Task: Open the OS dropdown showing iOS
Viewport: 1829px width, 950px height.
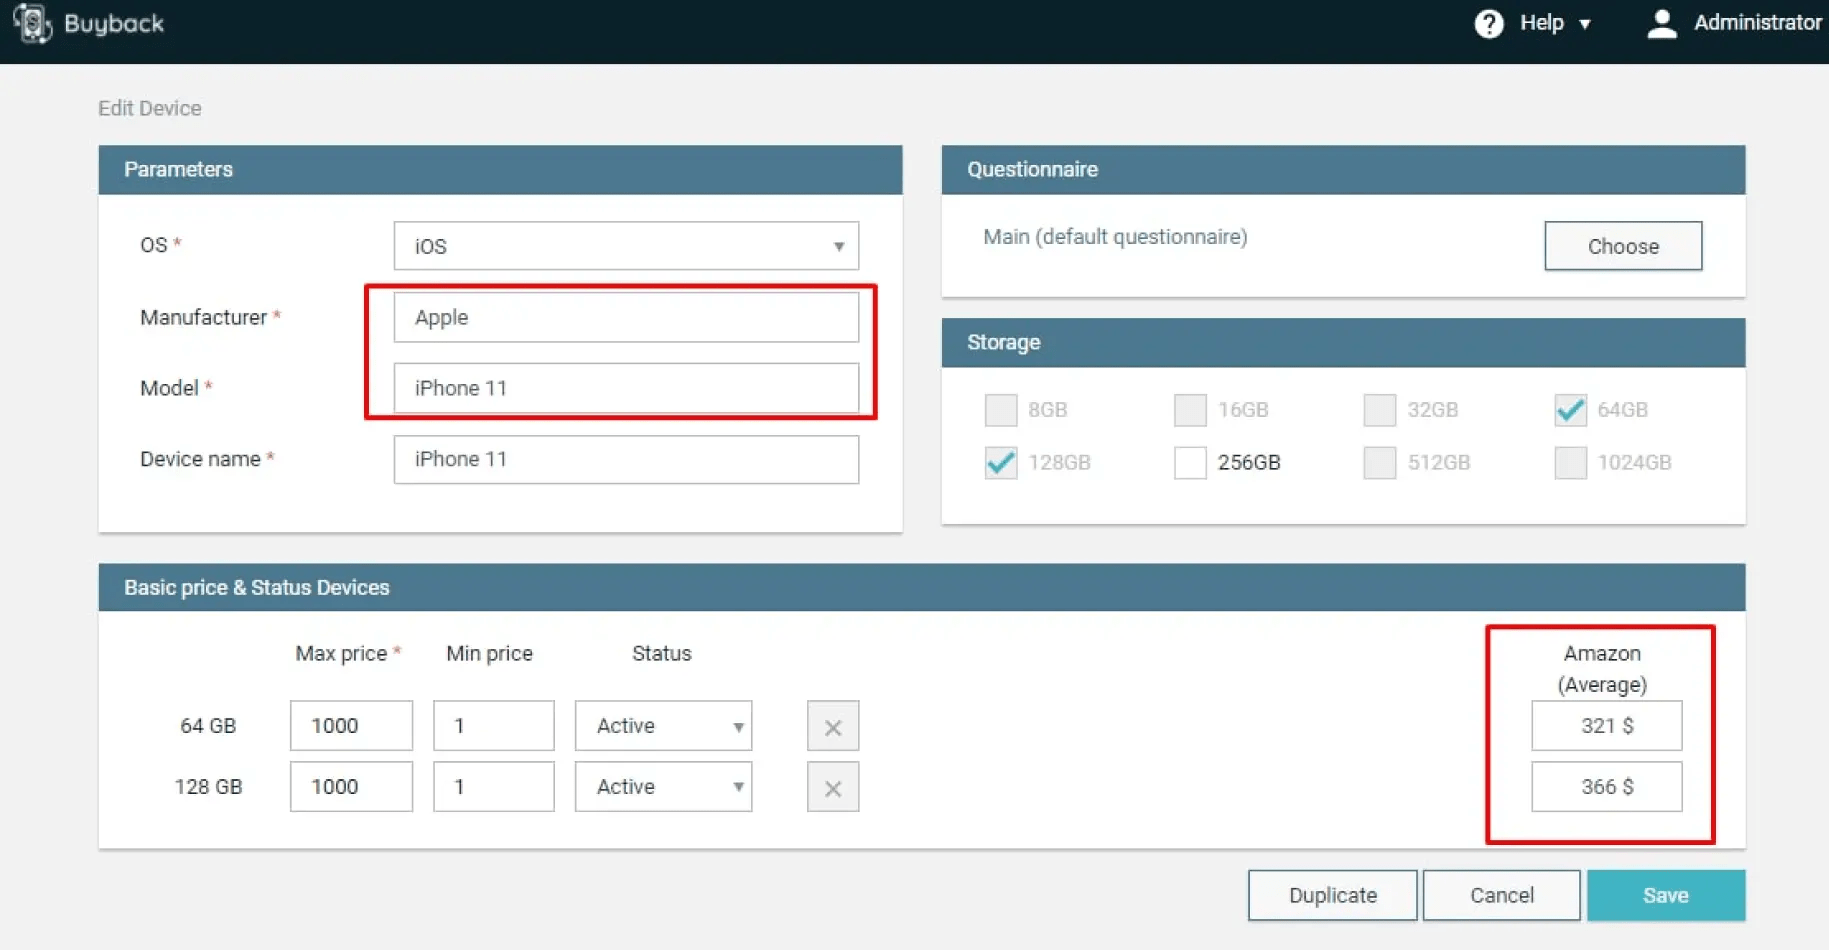Action: 626,246
